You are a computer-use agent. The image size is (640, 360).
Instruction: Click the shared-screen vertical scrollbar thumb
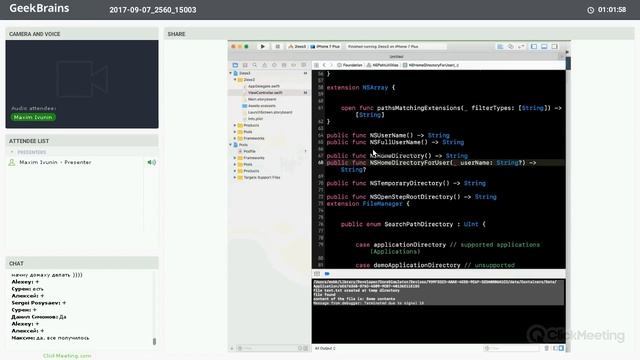point(568,62)
